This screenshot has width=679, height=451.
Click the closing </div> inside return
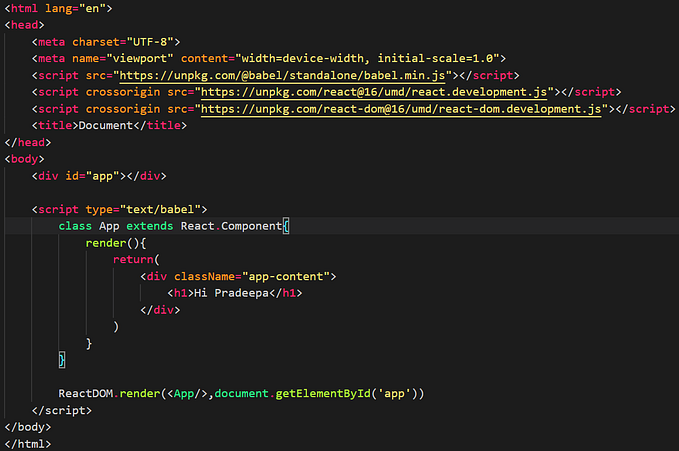160,310
